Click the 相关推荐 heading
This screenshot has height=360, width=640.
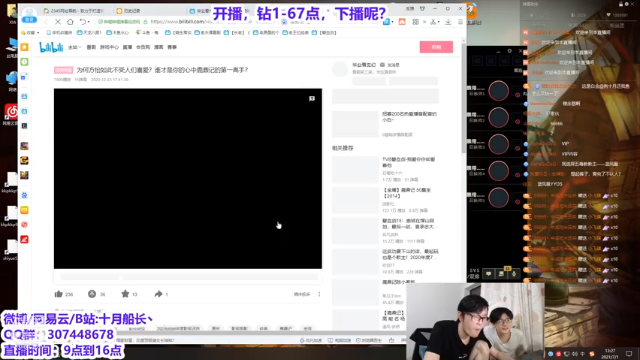pyautogui.click(x=342, y=148)
